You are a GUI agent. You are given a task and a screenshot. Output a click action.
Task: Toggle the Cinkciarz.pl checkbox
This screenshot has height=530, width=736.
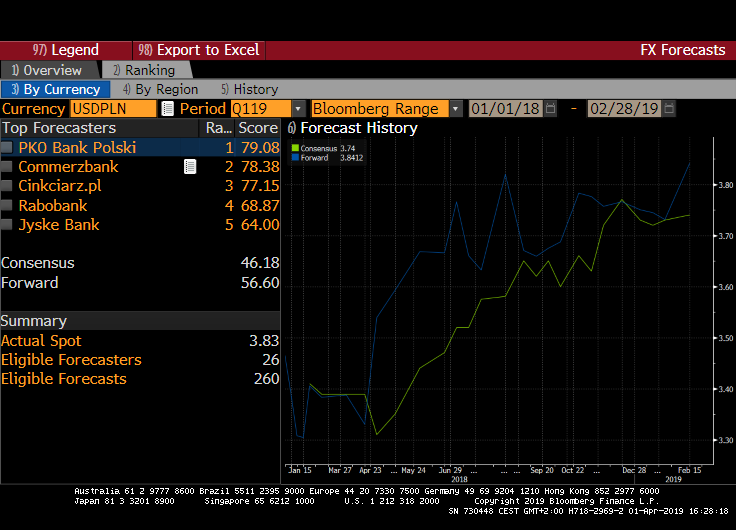[x=8, y=186]
